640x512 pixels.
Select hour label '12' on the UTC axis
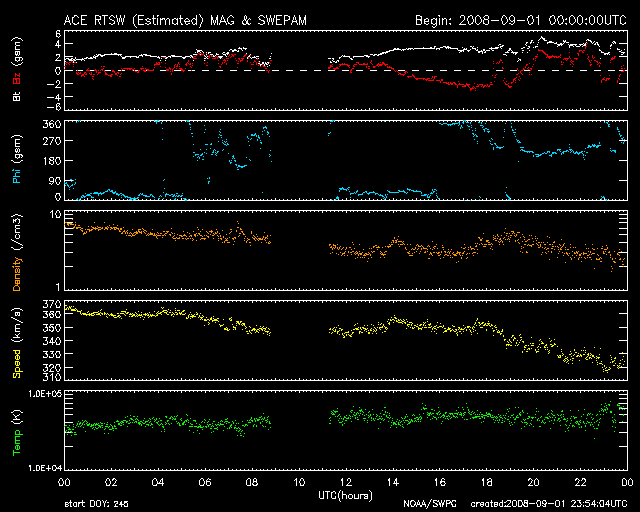coord(346,482)
